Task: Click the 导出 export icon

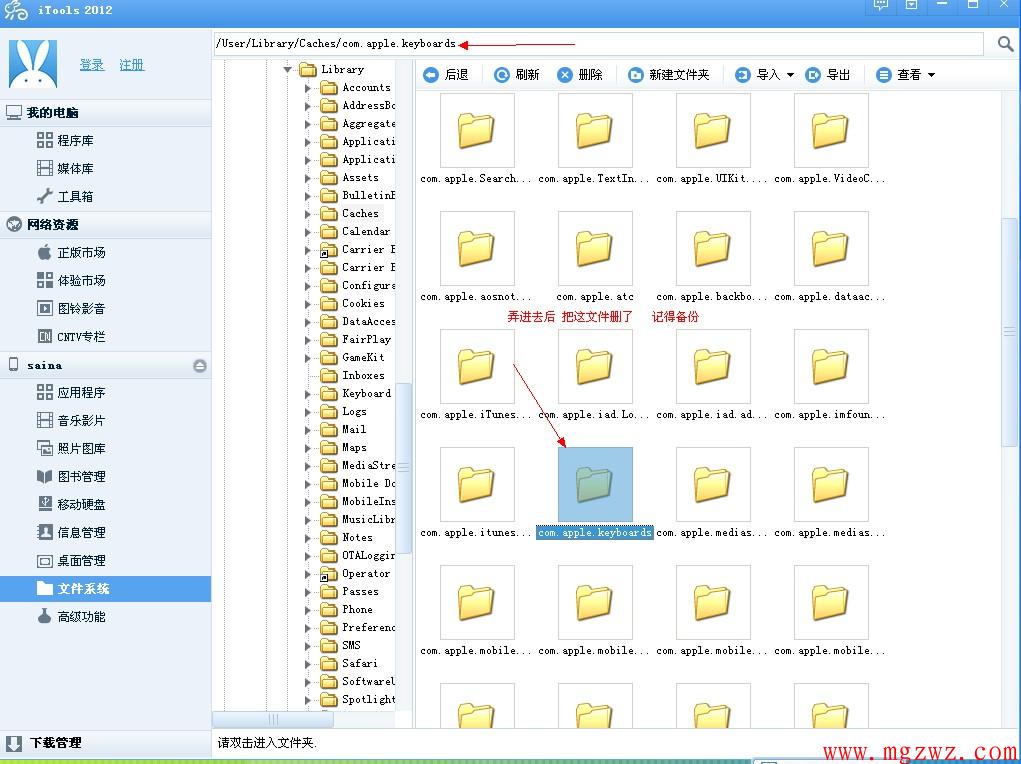Action: (813, 75)
